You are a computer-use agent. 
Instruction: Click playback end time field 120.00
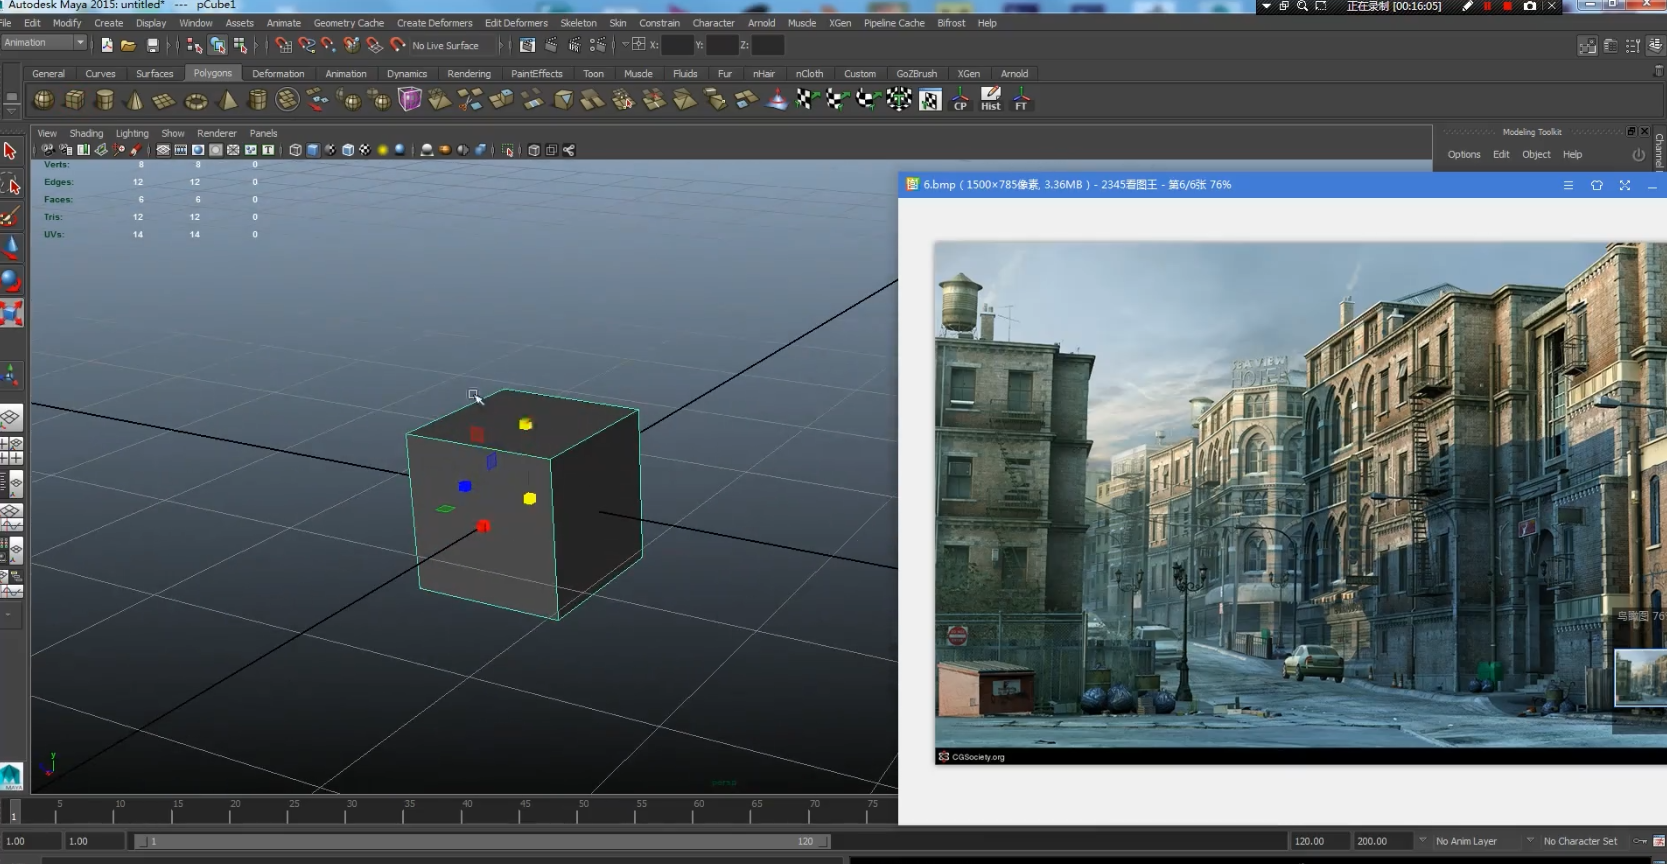click(x=1320, y=841)
